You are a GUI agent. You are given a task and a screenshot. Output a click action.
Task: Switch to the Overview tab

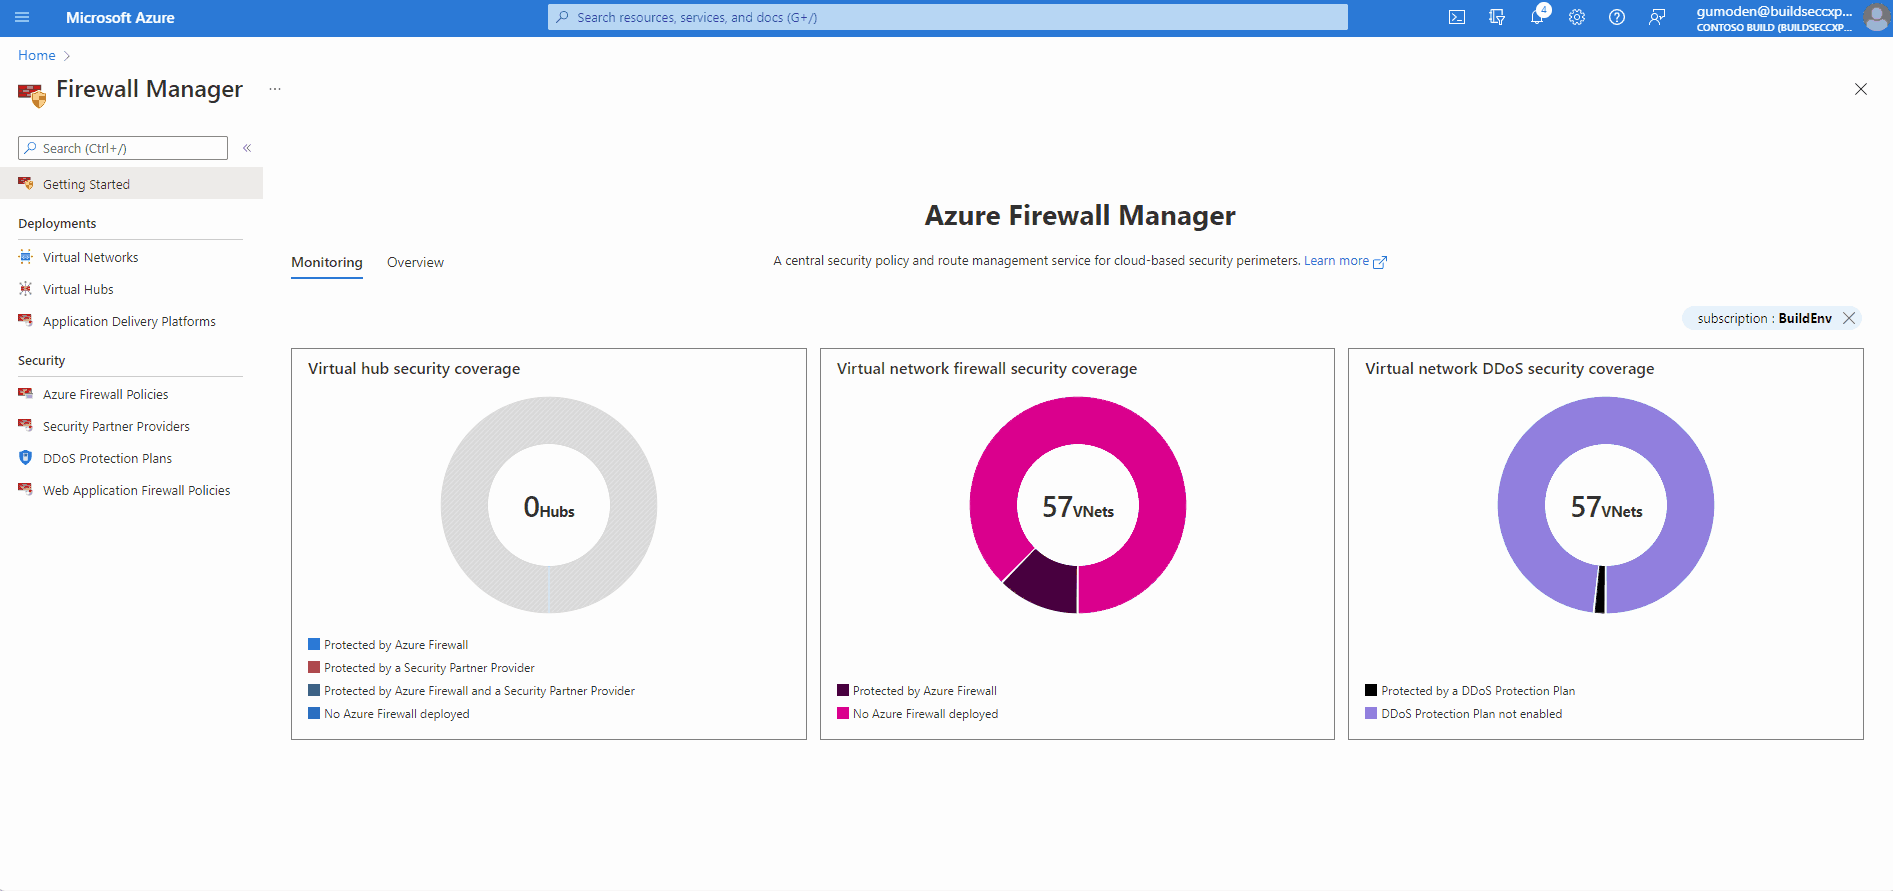click(415, 262)
